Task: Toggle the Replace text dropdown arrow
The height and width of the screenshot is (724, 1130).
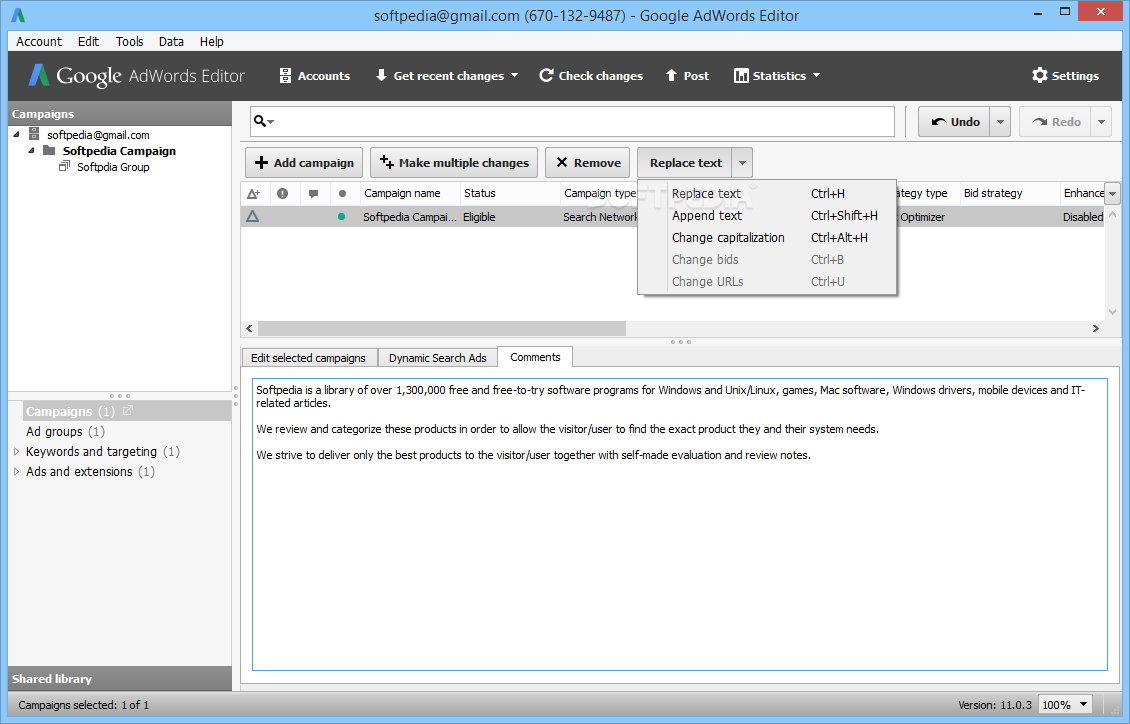Action: point(742,163)
